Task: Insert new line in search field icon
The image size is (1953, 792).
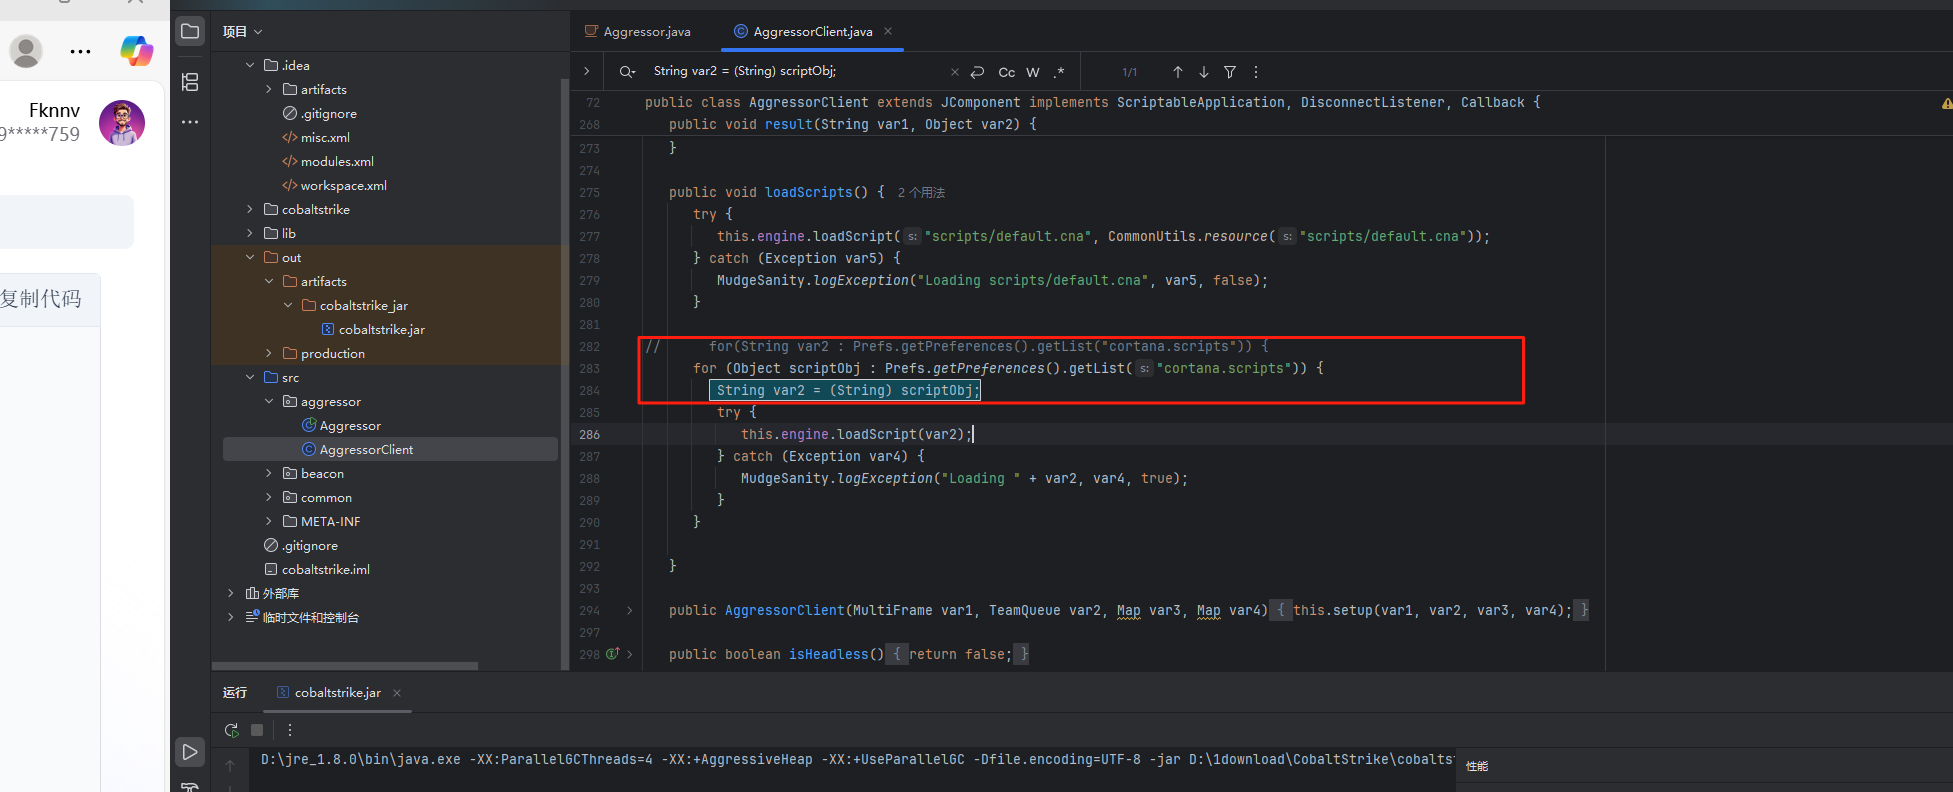Action: point(977,72)
